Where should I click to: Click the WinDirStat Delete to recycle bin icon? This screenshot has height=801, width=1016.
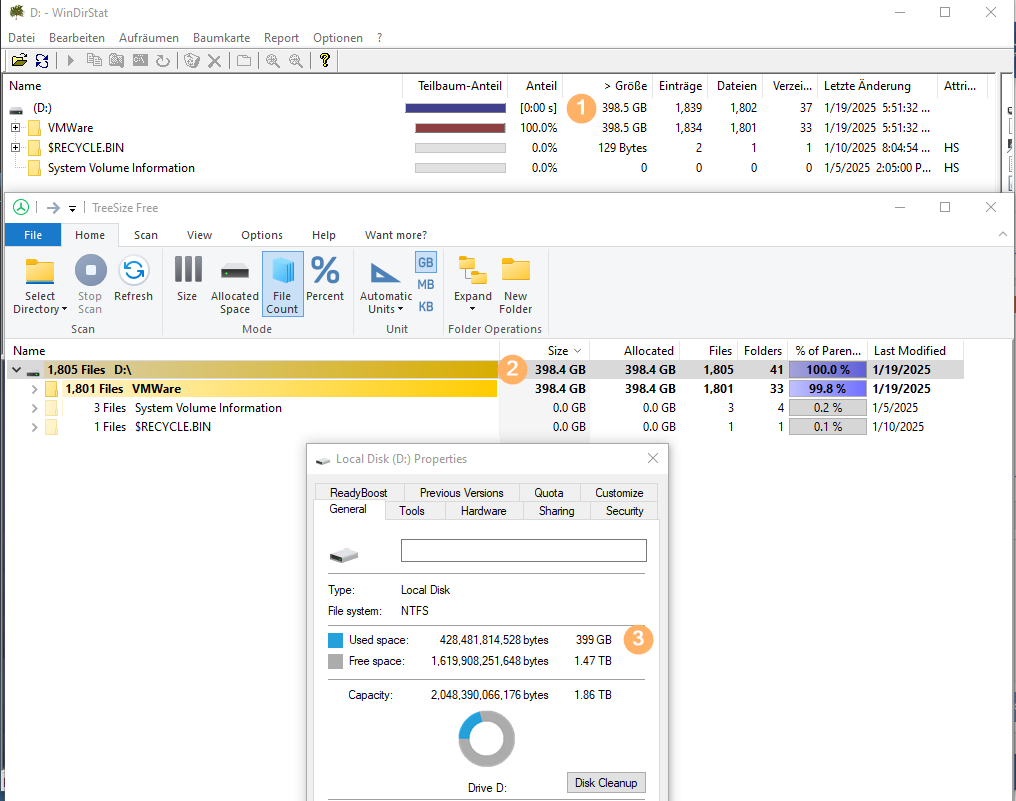(x=192, y=60)
